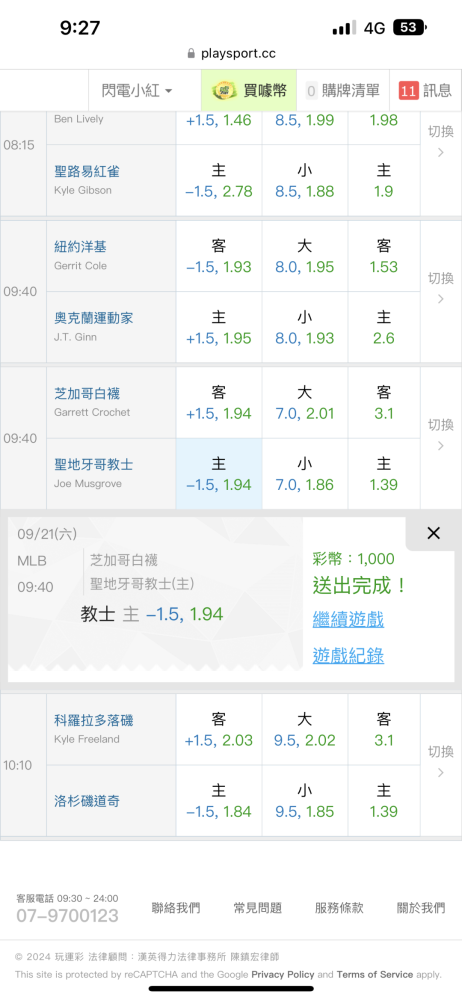Click 切換 arrow for White Sox vs Padres

[x=440, y=435]
